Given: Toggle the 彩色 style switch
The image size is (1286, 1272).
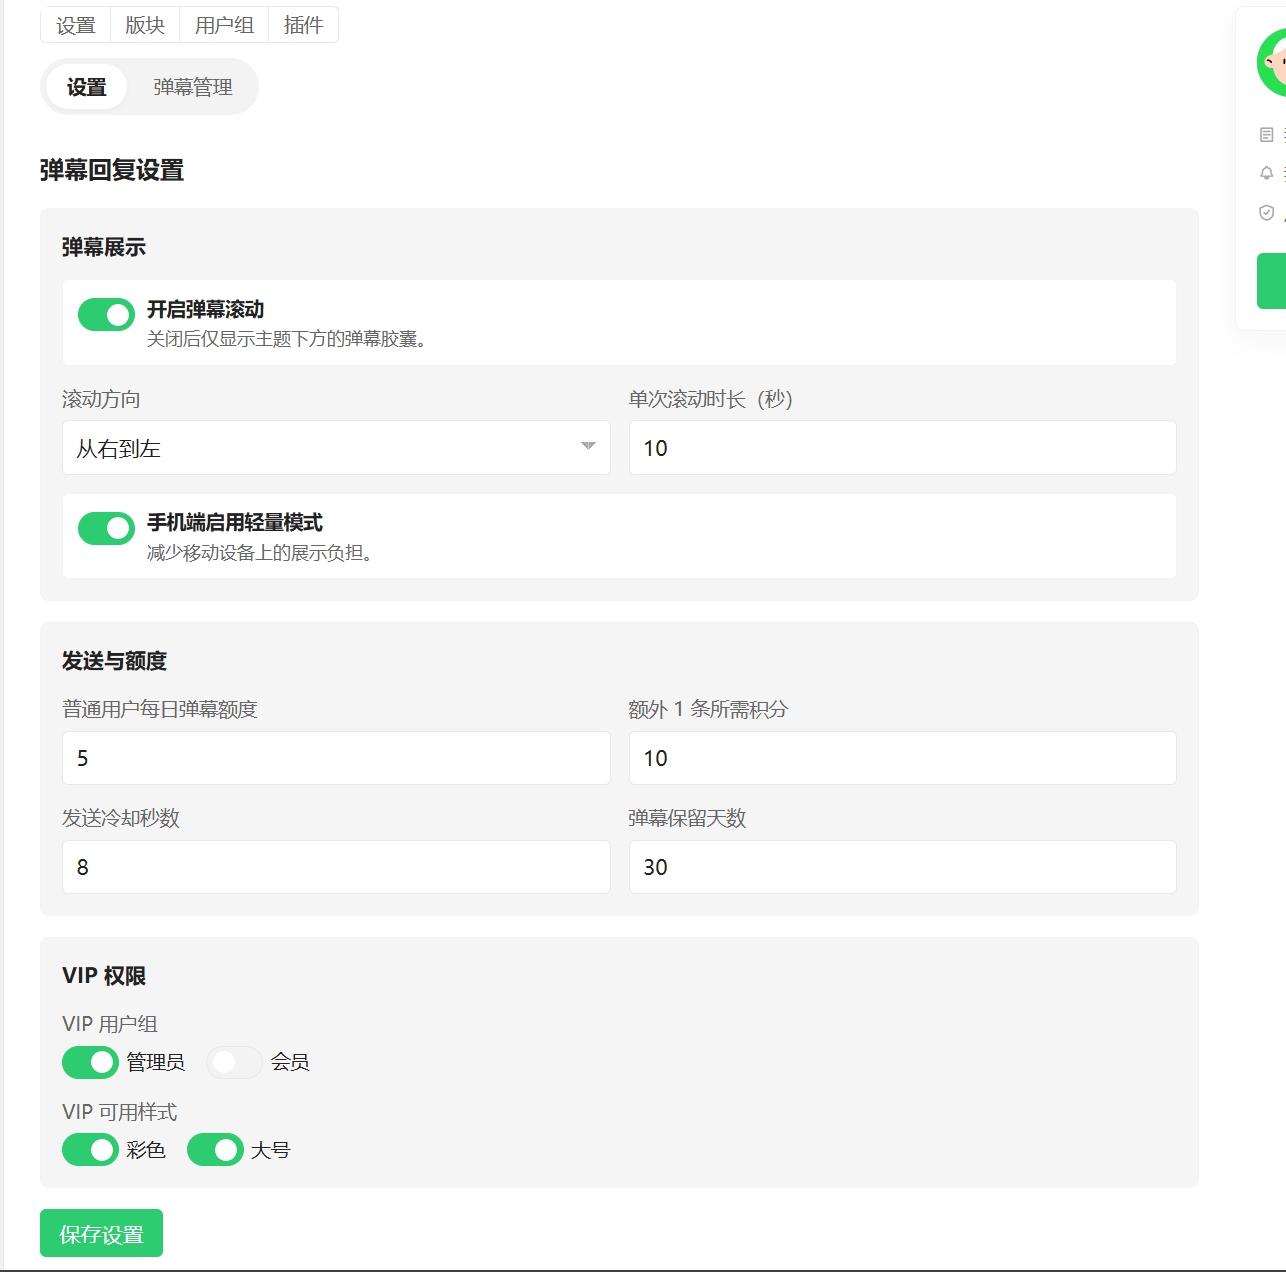Looking at the screenshot, I should [90, 1150].
